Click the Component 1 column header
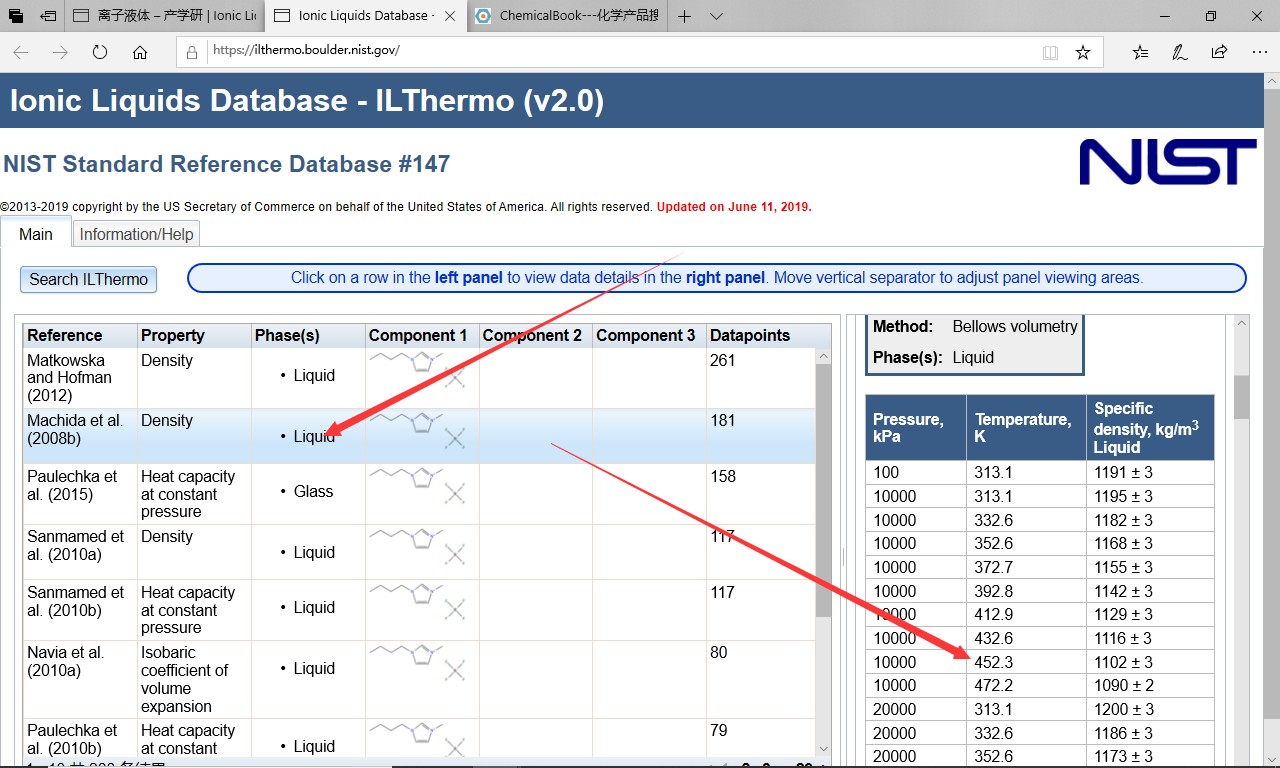 421,335
